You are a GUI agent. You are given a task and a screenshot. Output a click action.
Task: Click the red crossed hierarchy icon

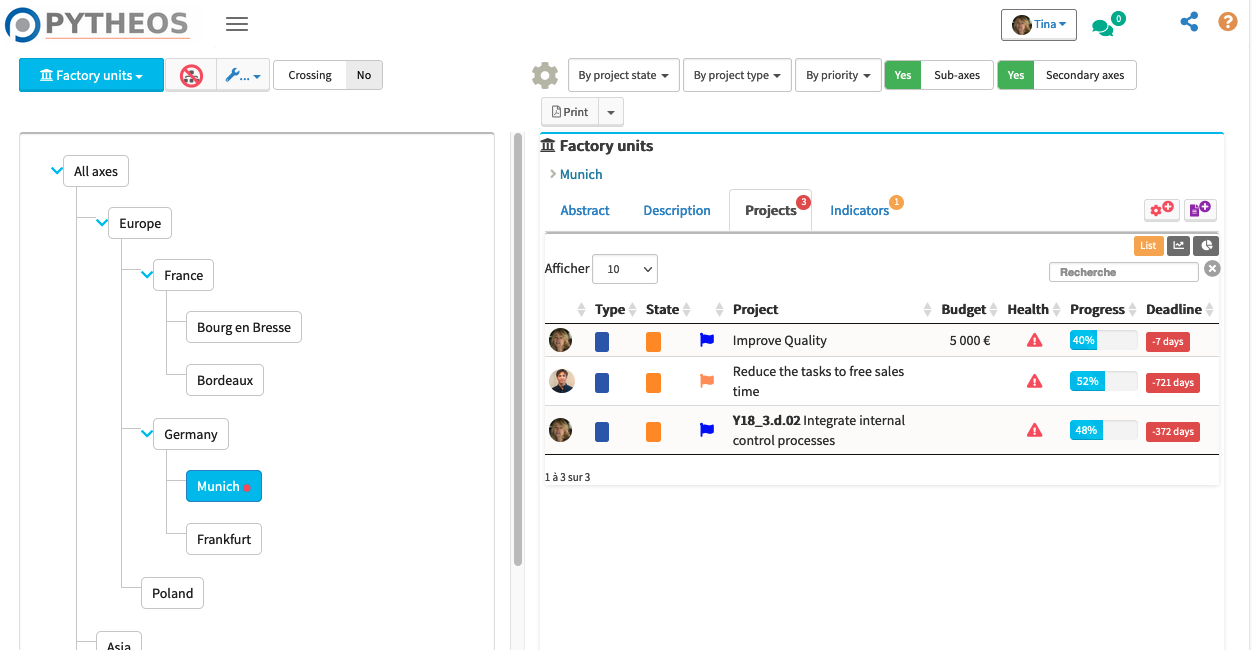191,75
